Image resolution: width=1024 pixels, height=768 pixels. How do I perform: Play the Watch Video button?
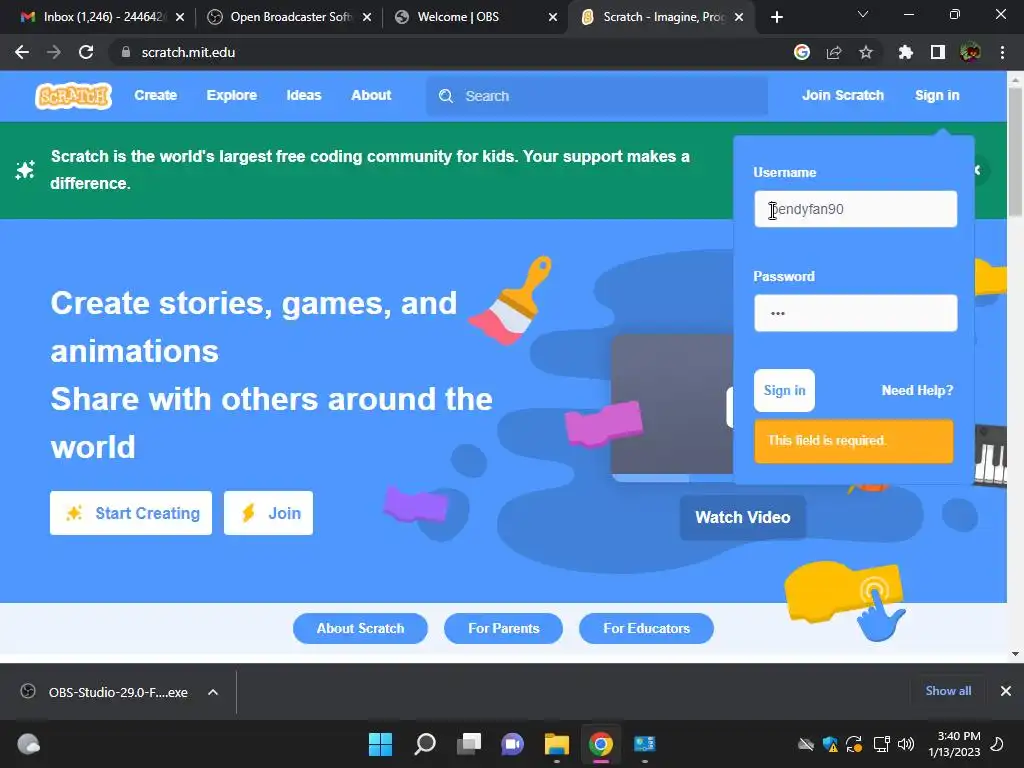point(743,517)
